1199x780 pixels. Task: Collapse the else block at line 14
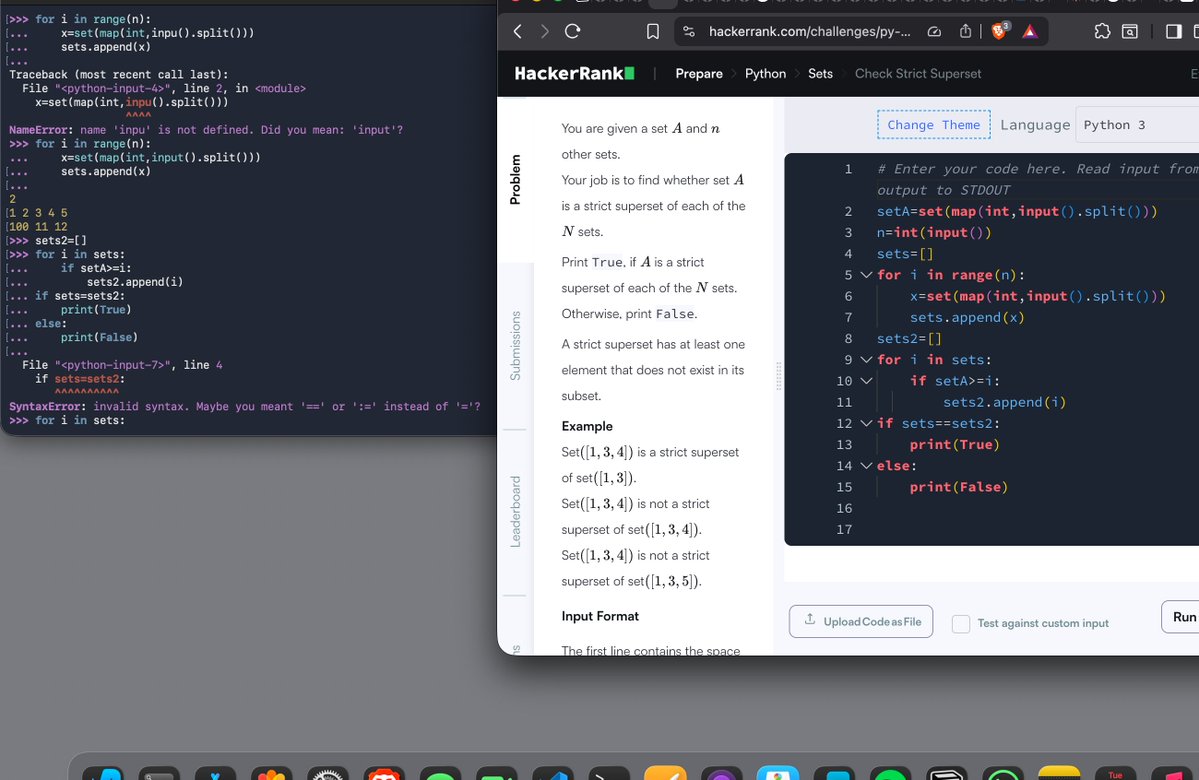tap(866, 466)
